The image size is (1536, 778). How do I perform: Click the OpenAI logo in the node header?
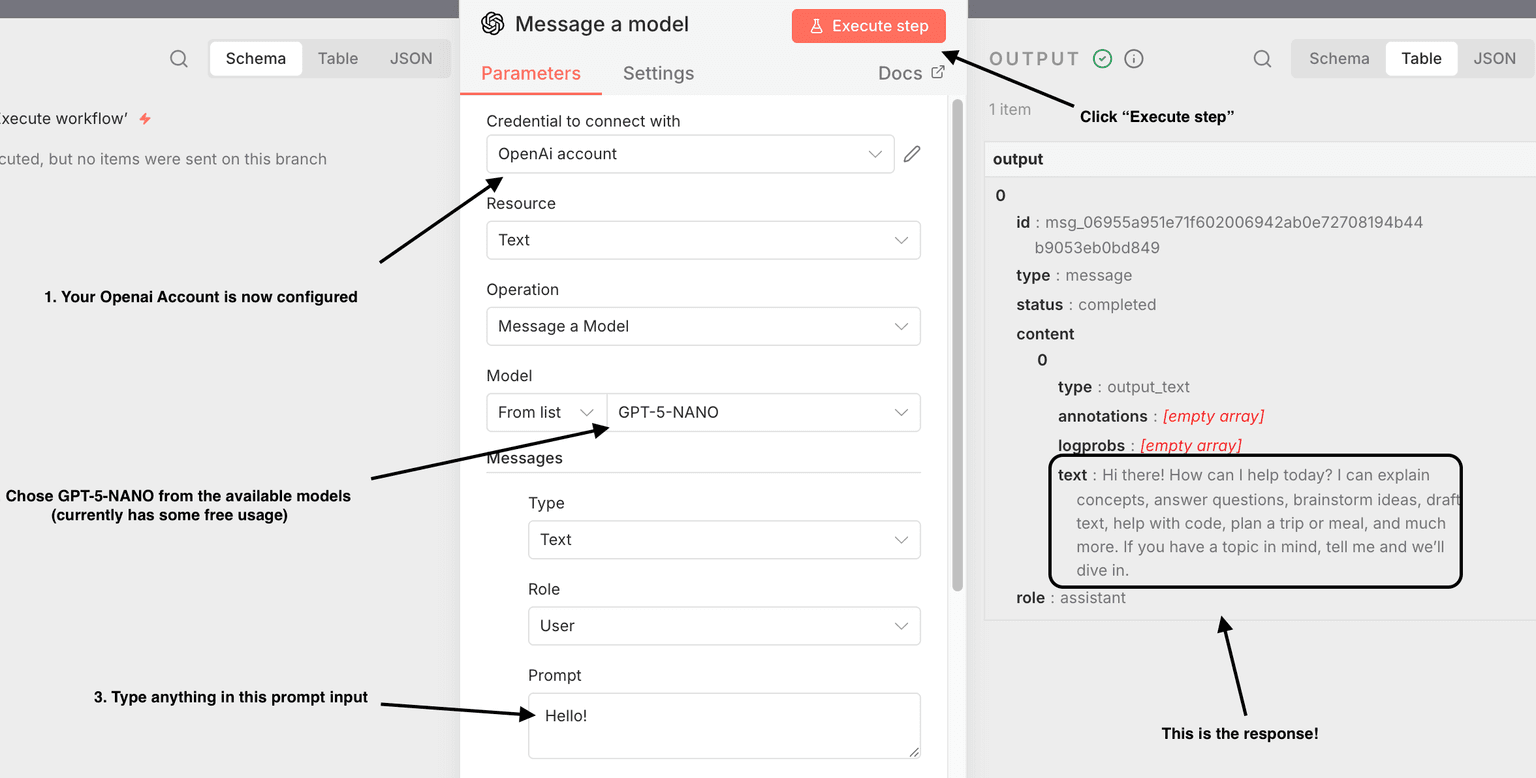click(x=492, y=24)
